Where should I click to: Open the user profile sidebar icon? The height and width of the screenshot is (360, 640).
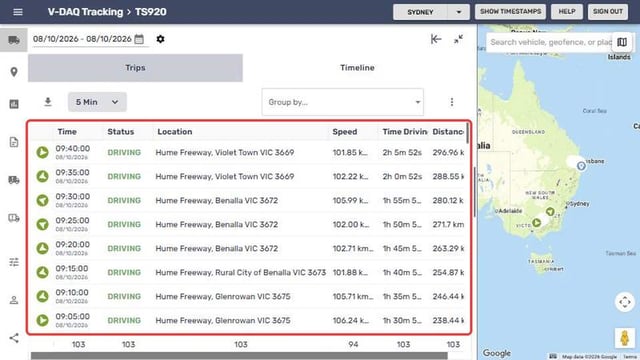[x=14, y=300]
